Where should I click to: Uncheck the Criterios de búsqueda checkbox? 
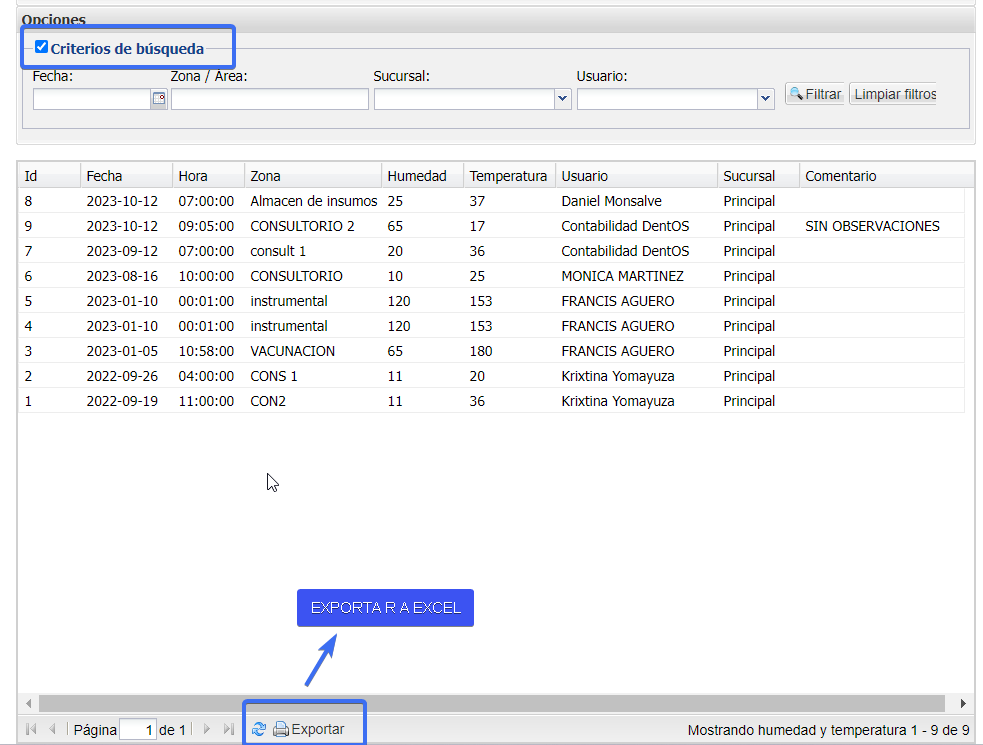coord(41,47)
